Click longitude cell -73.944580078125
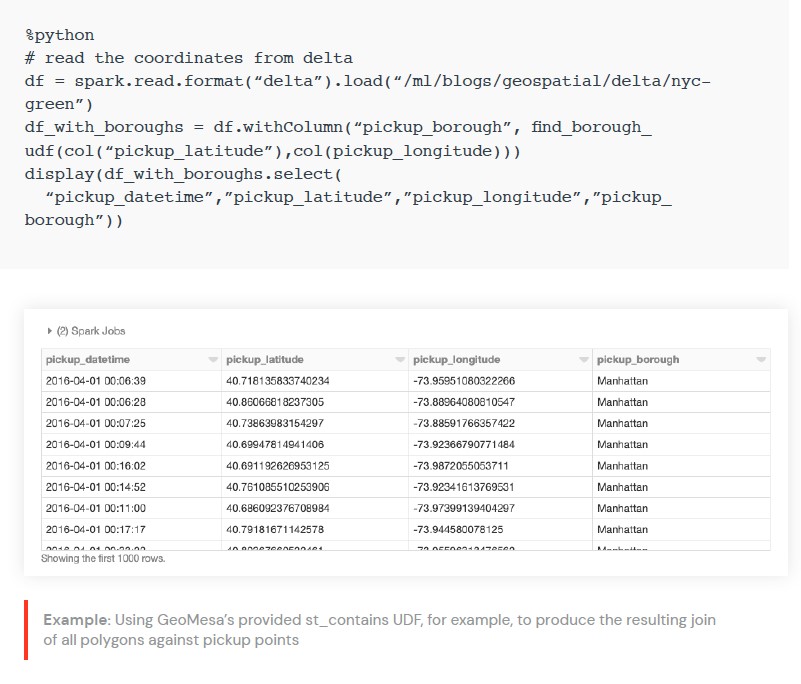 click(458, 529)
